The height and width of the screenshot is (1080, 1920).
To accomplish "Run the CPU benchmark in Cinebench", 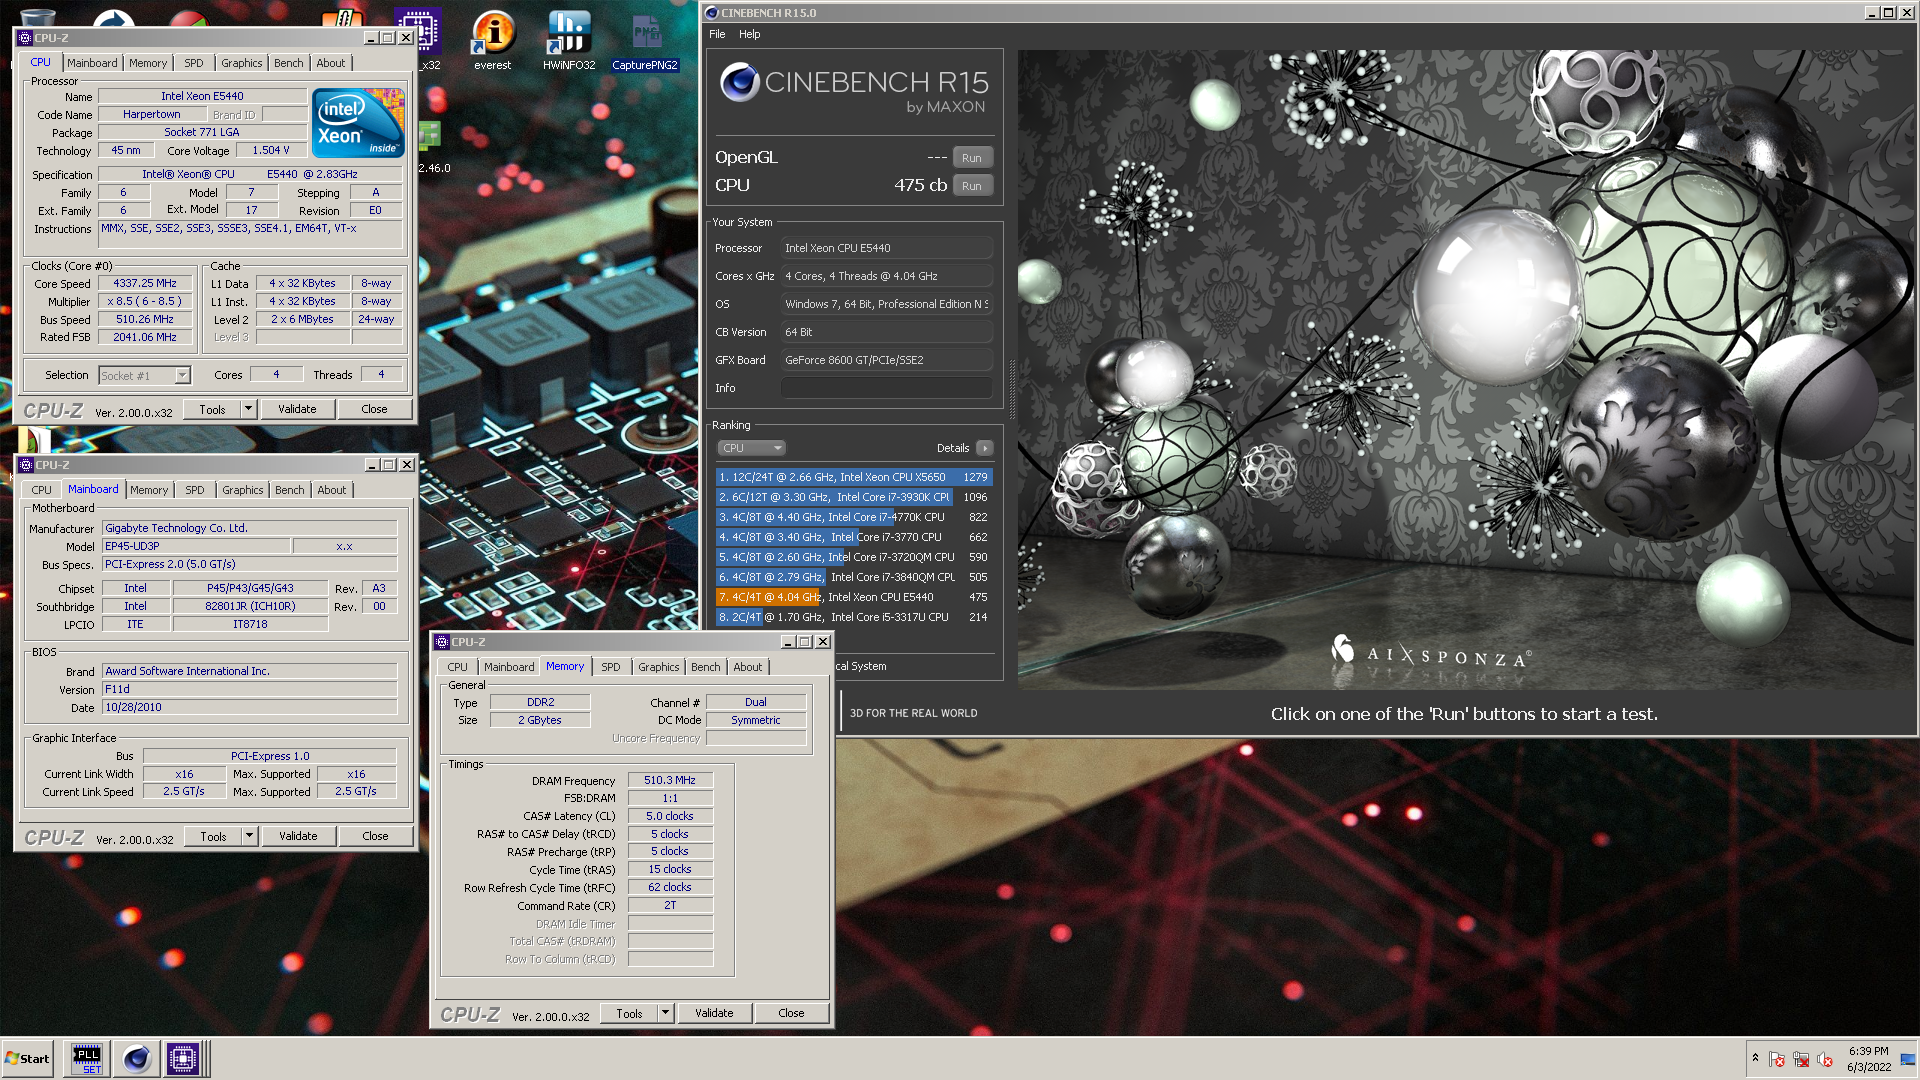I will (x=972, y=186).
